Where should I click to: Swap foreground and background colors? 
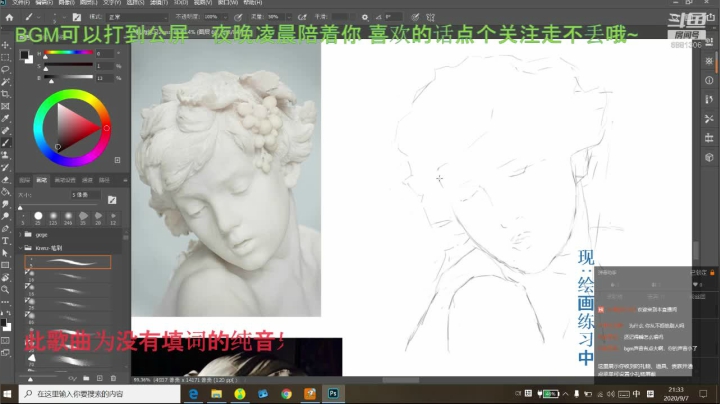9,313
